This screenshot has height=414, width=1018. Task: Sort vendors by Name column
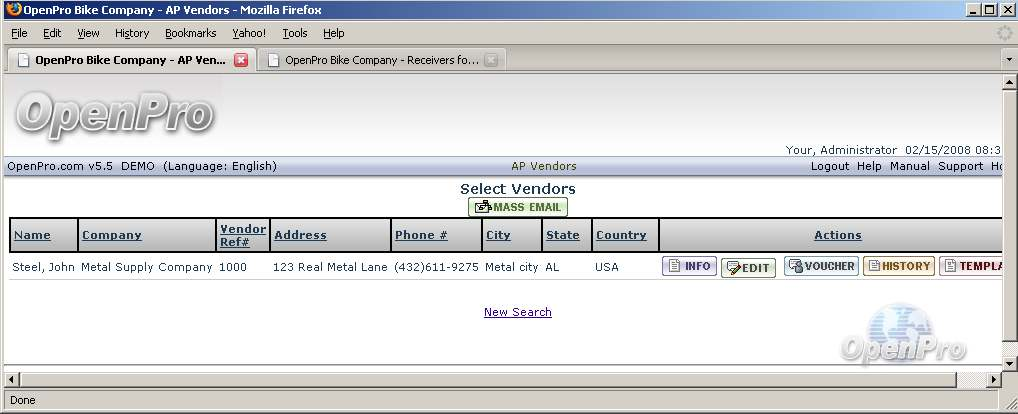click(32, 235)
